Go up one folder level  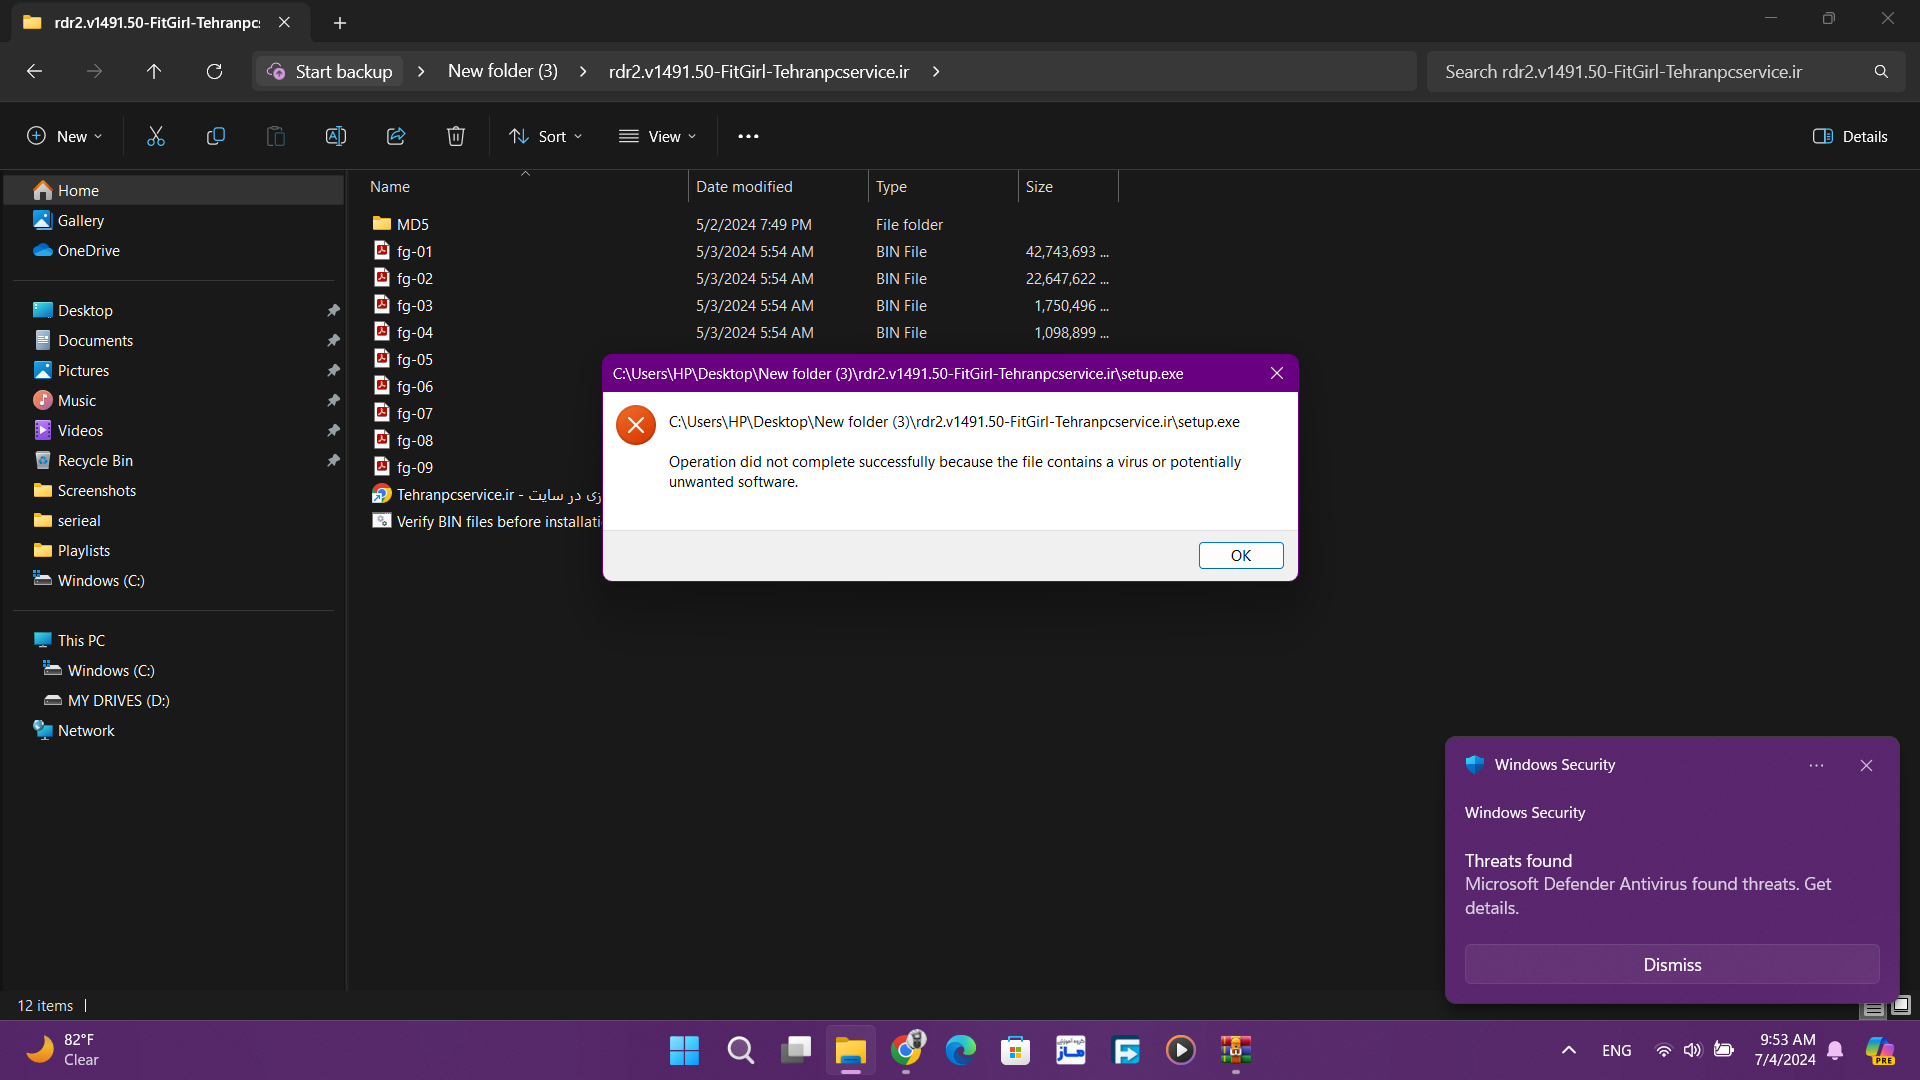tap(154, 71)
